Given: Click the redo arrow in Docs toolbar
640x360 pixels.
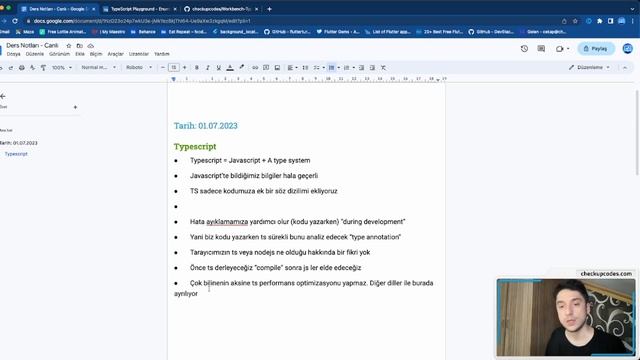Looking at the screenshot, I should (11, 68).
